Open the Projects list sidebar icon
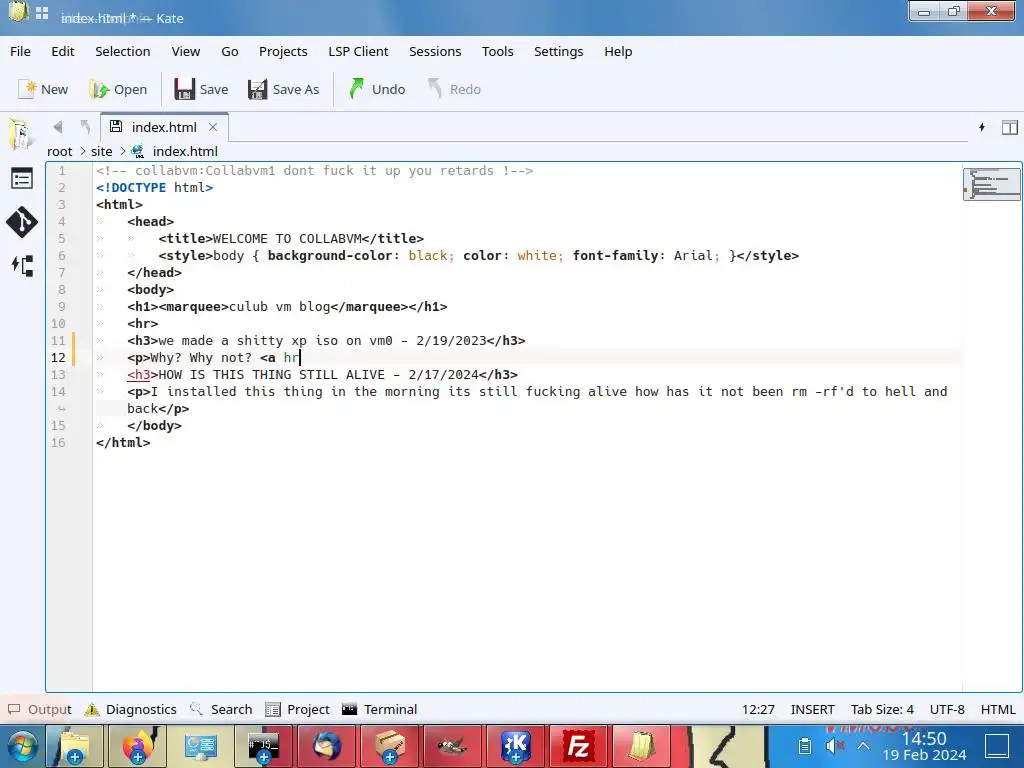 (x=22, y=178)
